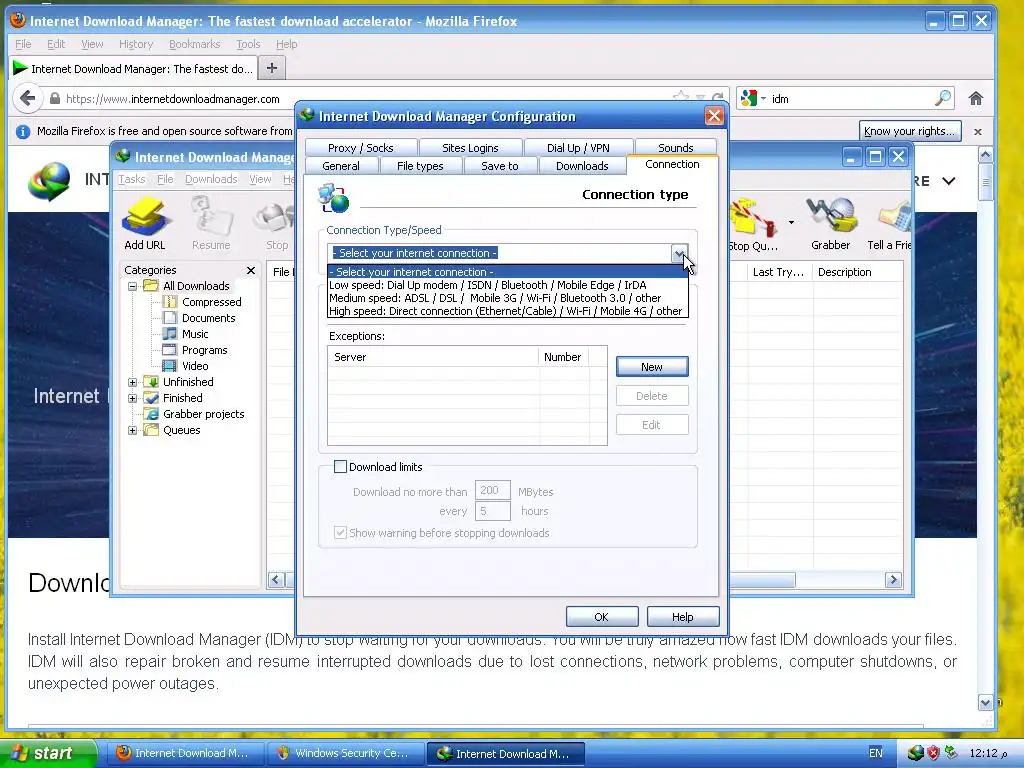The height and width of the screenshot is (768, 1024).
Task: Select Grabber projects in category tree
Action: coord(203,414)
